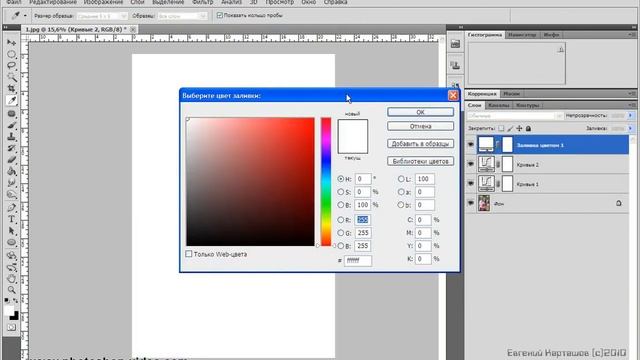The image size is (640, 360).
Task: Select the R red radio button
Action: coord(340,220)
